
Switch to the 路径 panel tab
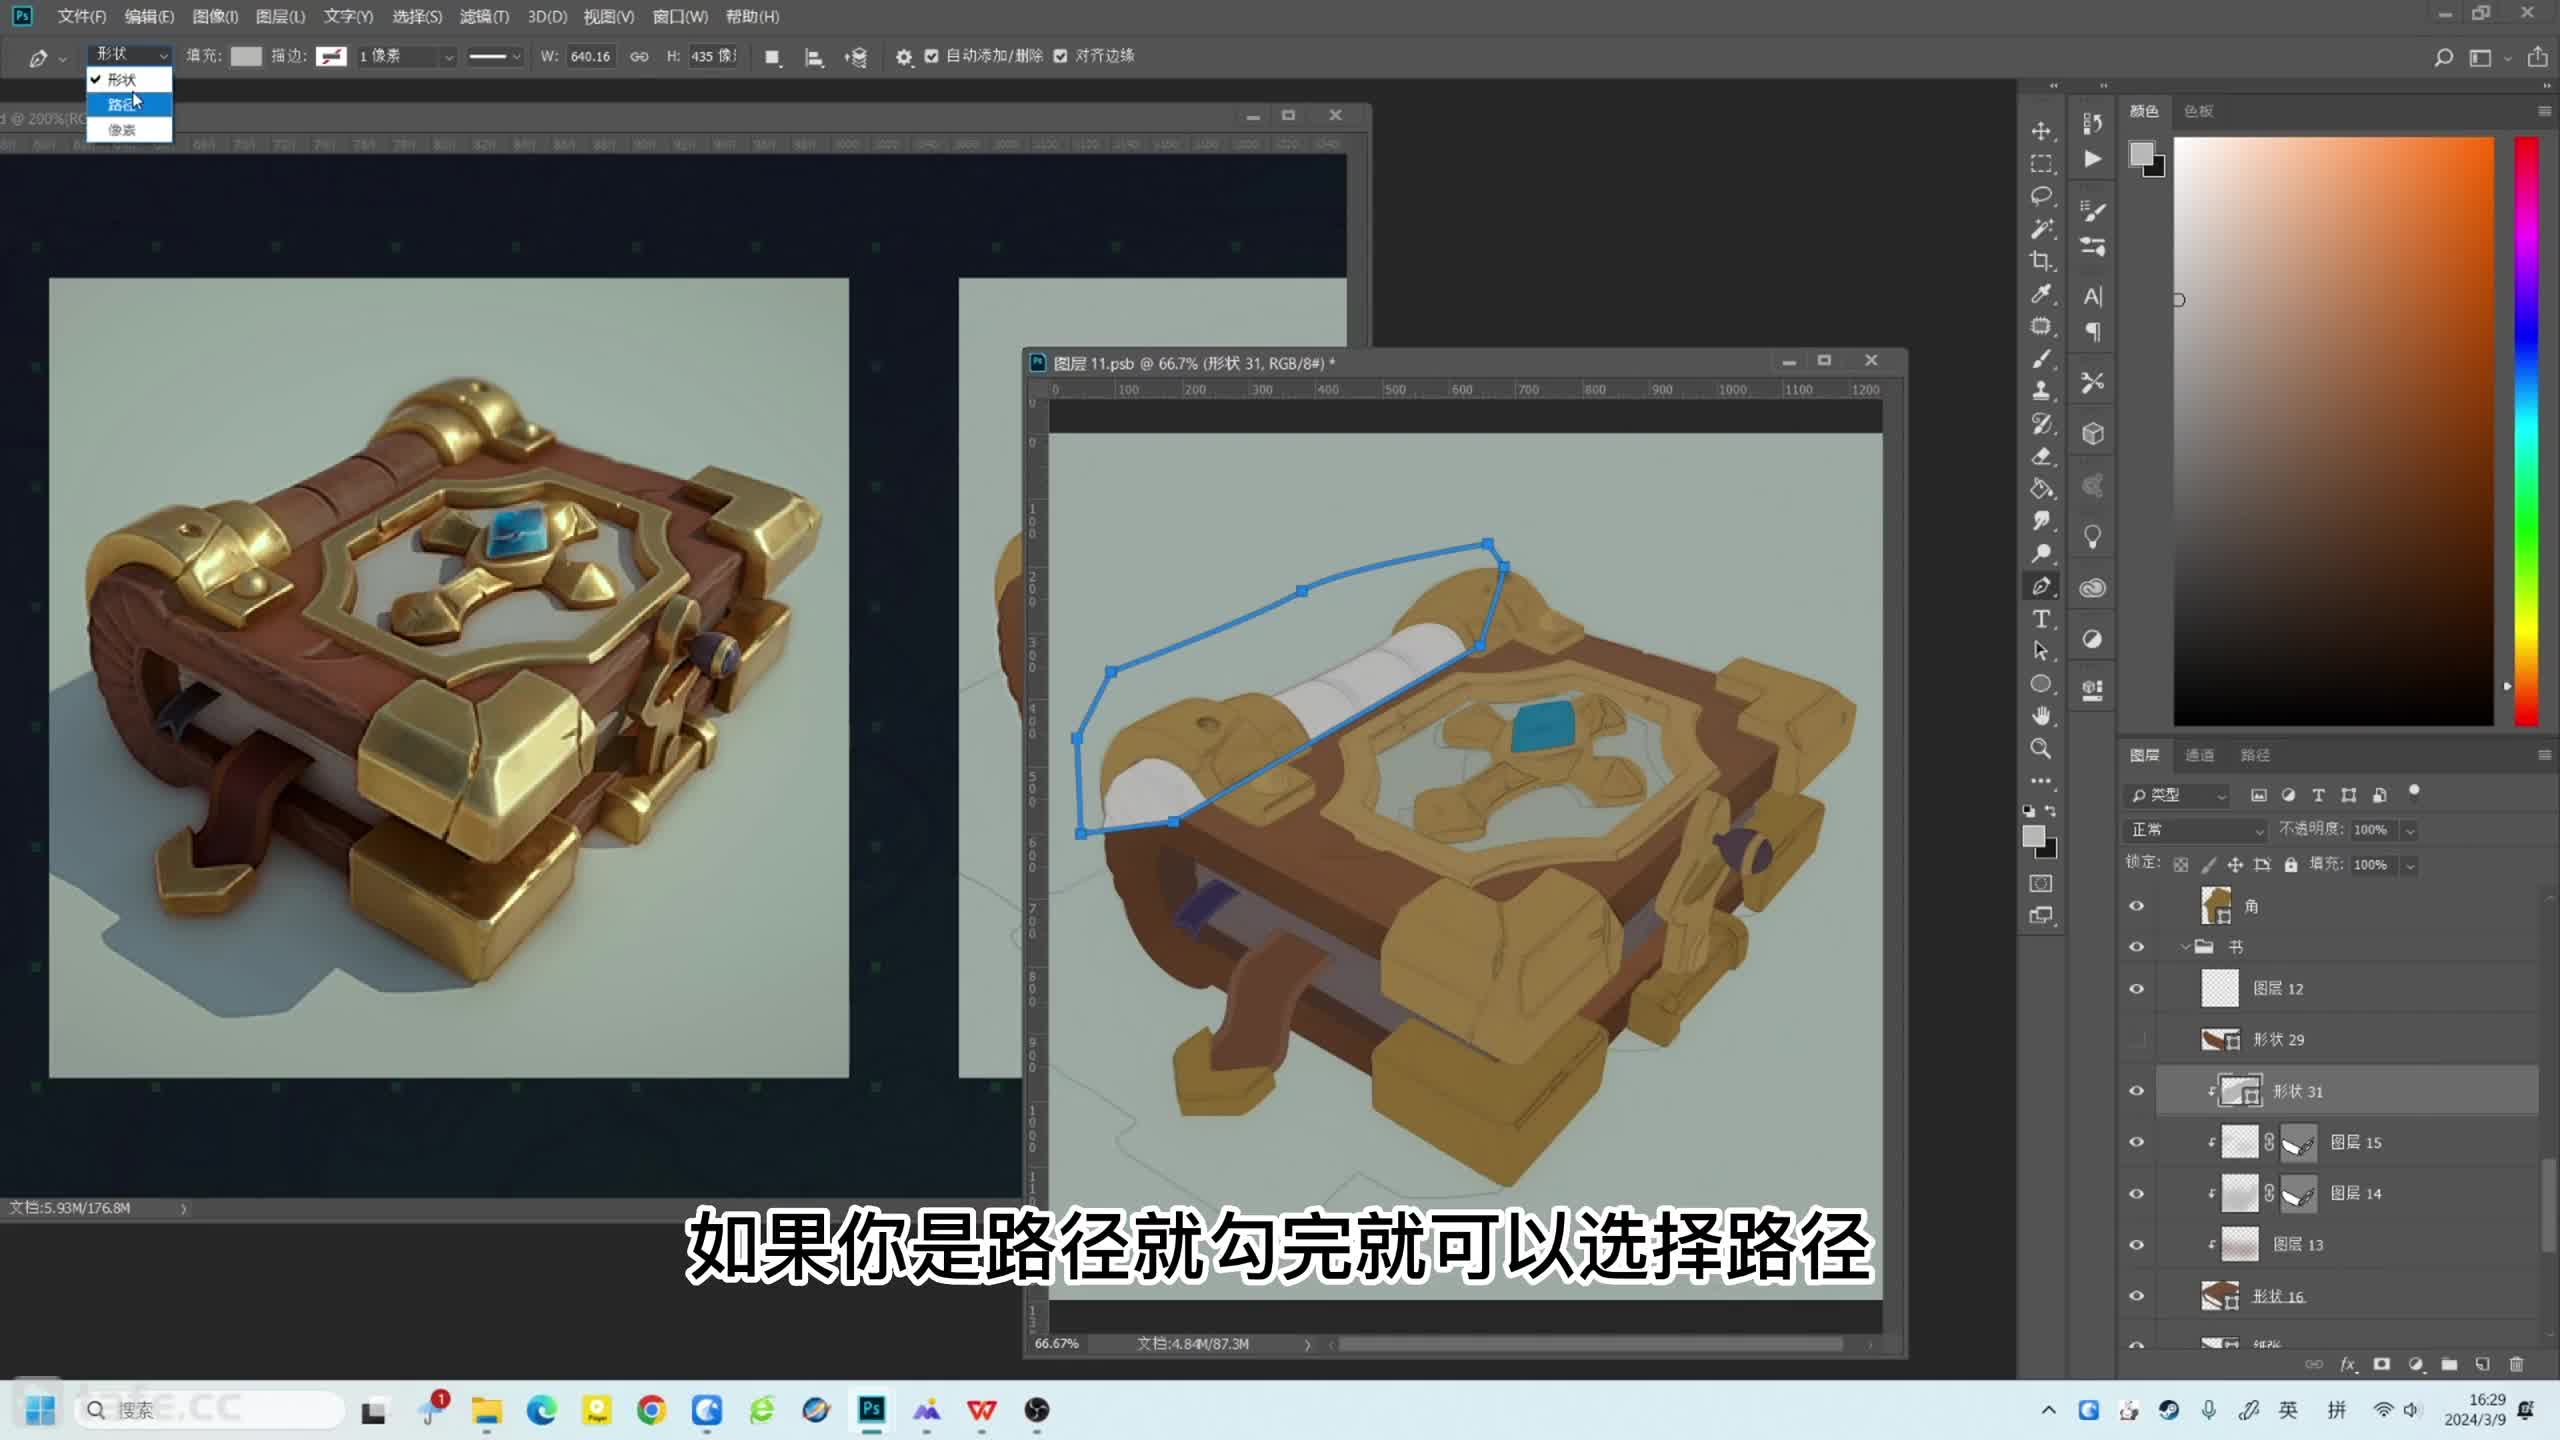click(2255, 755)
